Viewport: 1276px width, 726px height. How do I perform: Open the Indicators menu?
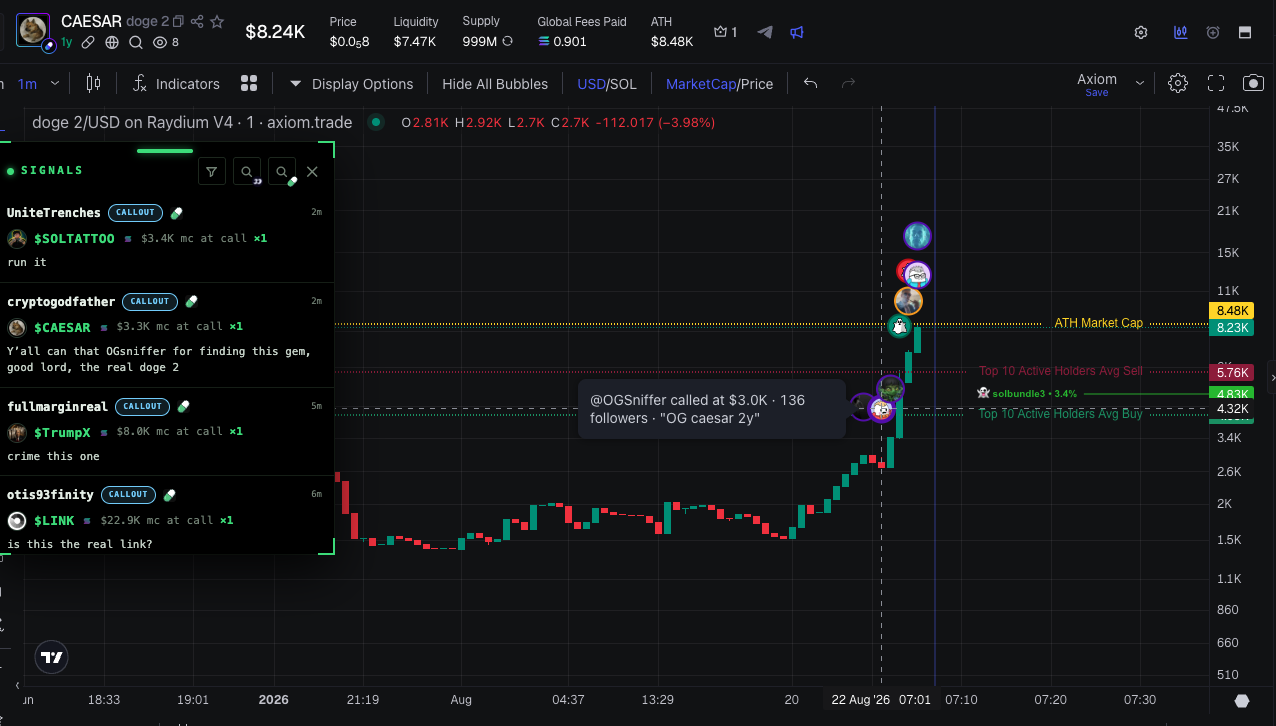(176, 84)
